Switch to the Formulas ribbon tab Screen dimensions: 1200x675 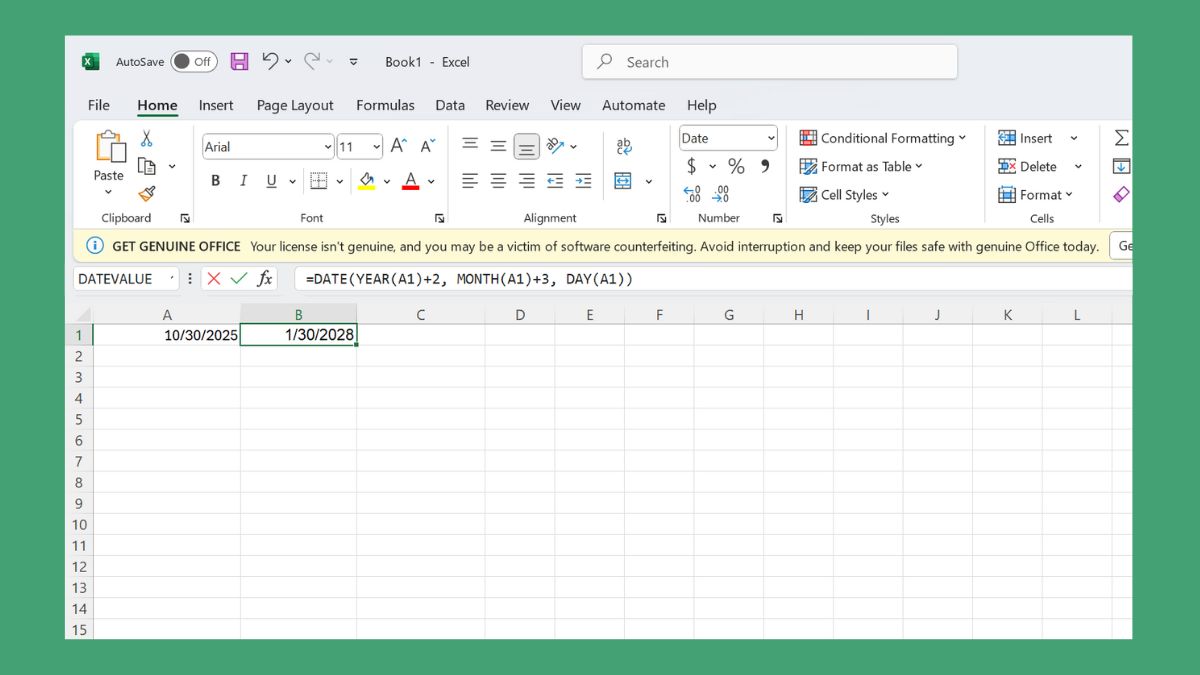coord(385,105)
